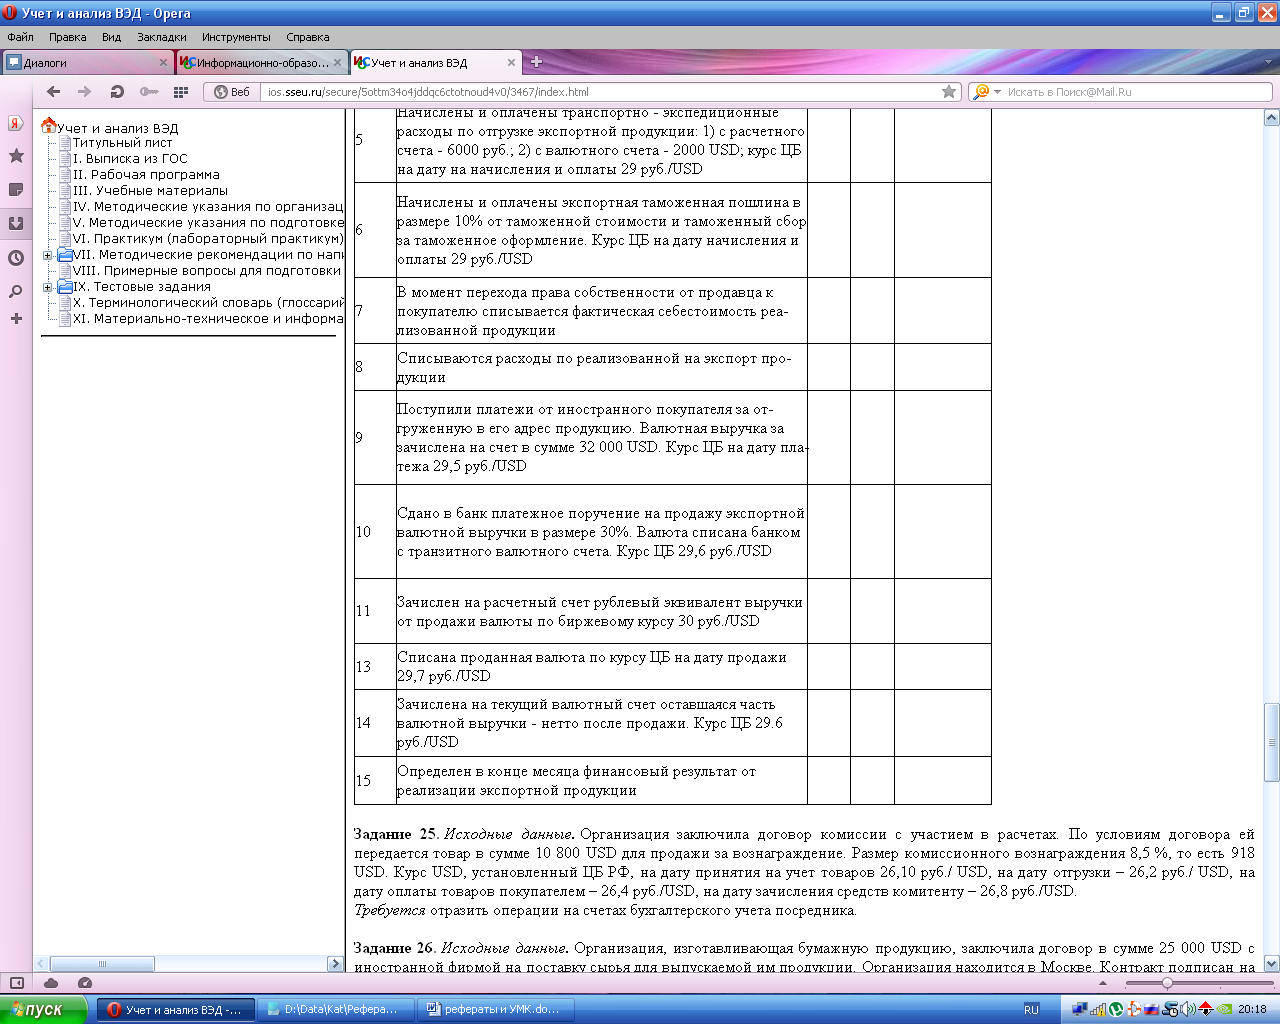Viewport: 1280px width, 1024px height.
Task: Close the Диалоги tab
Action: (164, 62)
